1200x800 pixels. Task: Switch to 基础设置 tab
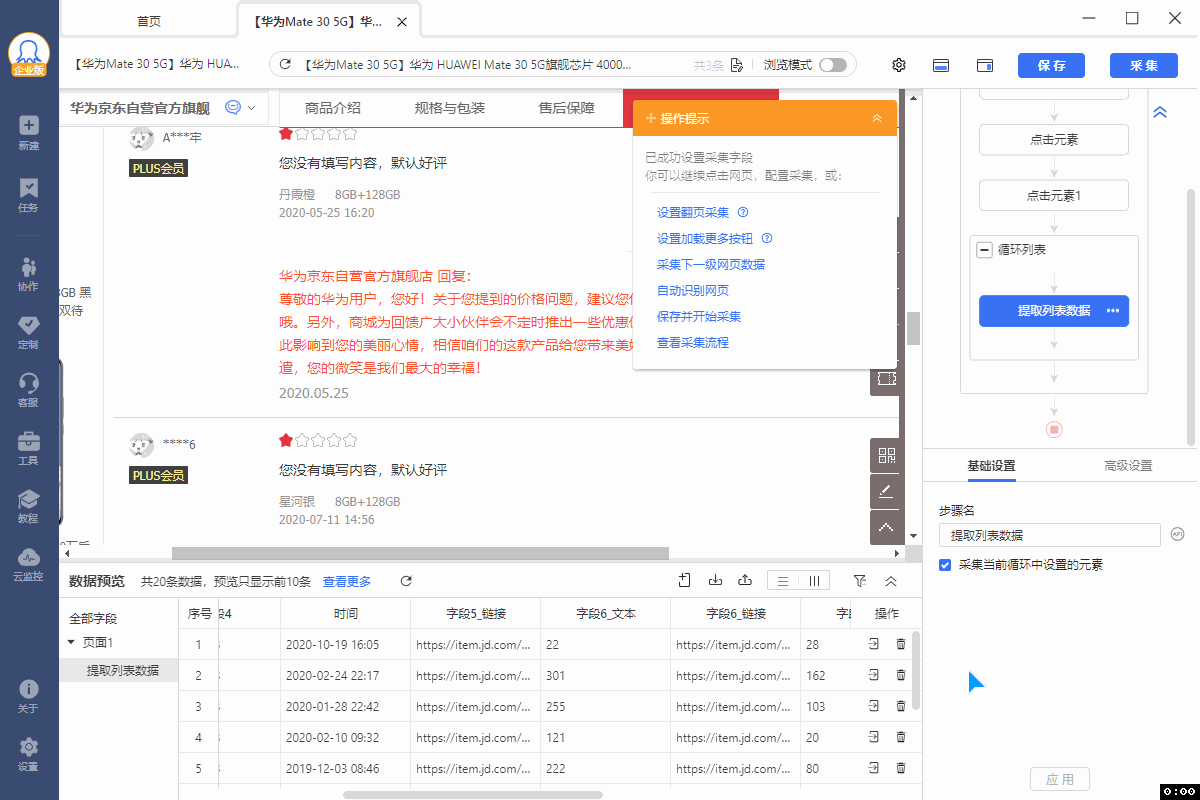point(991,466)
